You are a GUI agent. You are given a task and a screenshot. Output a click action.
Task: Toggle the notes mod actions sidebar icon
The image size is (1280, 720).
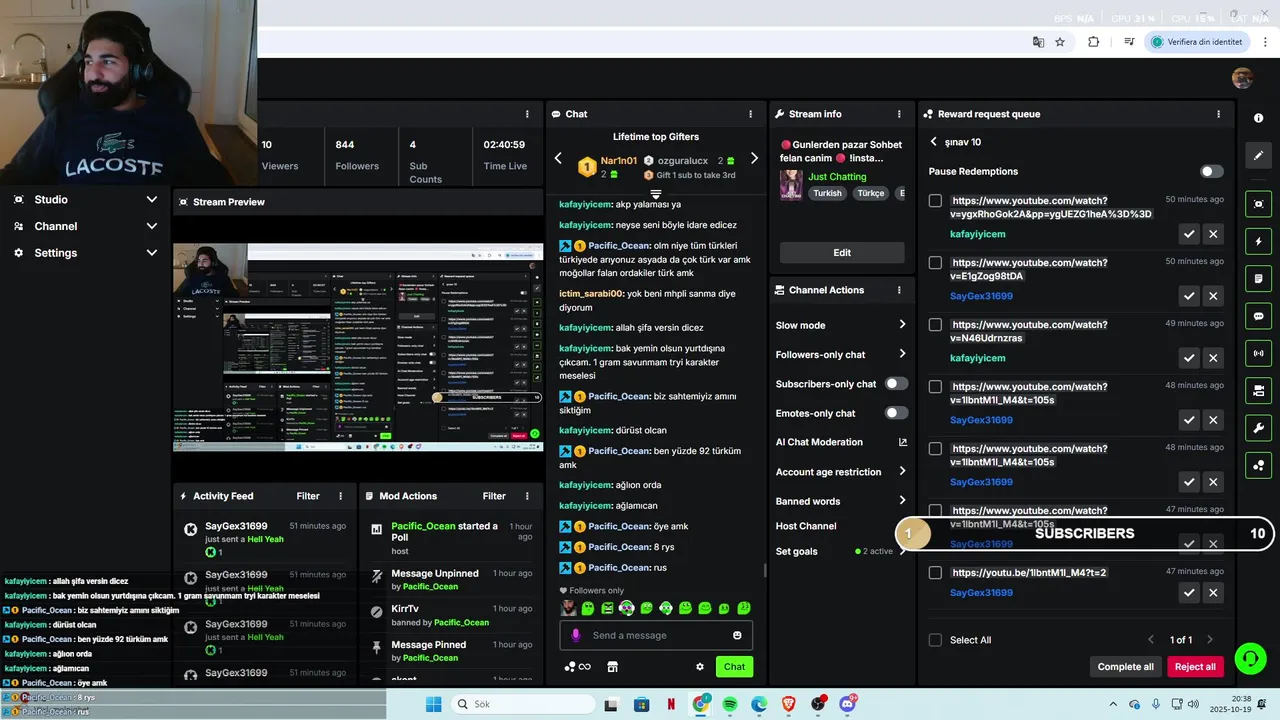pos(1258,278)
